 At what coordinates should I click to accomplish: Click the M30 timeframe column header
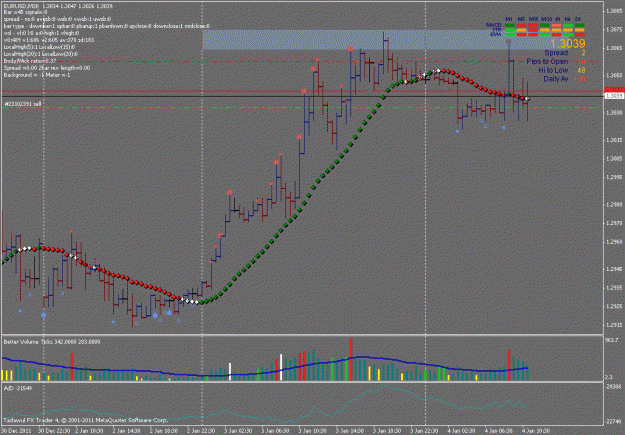[546, 19]
